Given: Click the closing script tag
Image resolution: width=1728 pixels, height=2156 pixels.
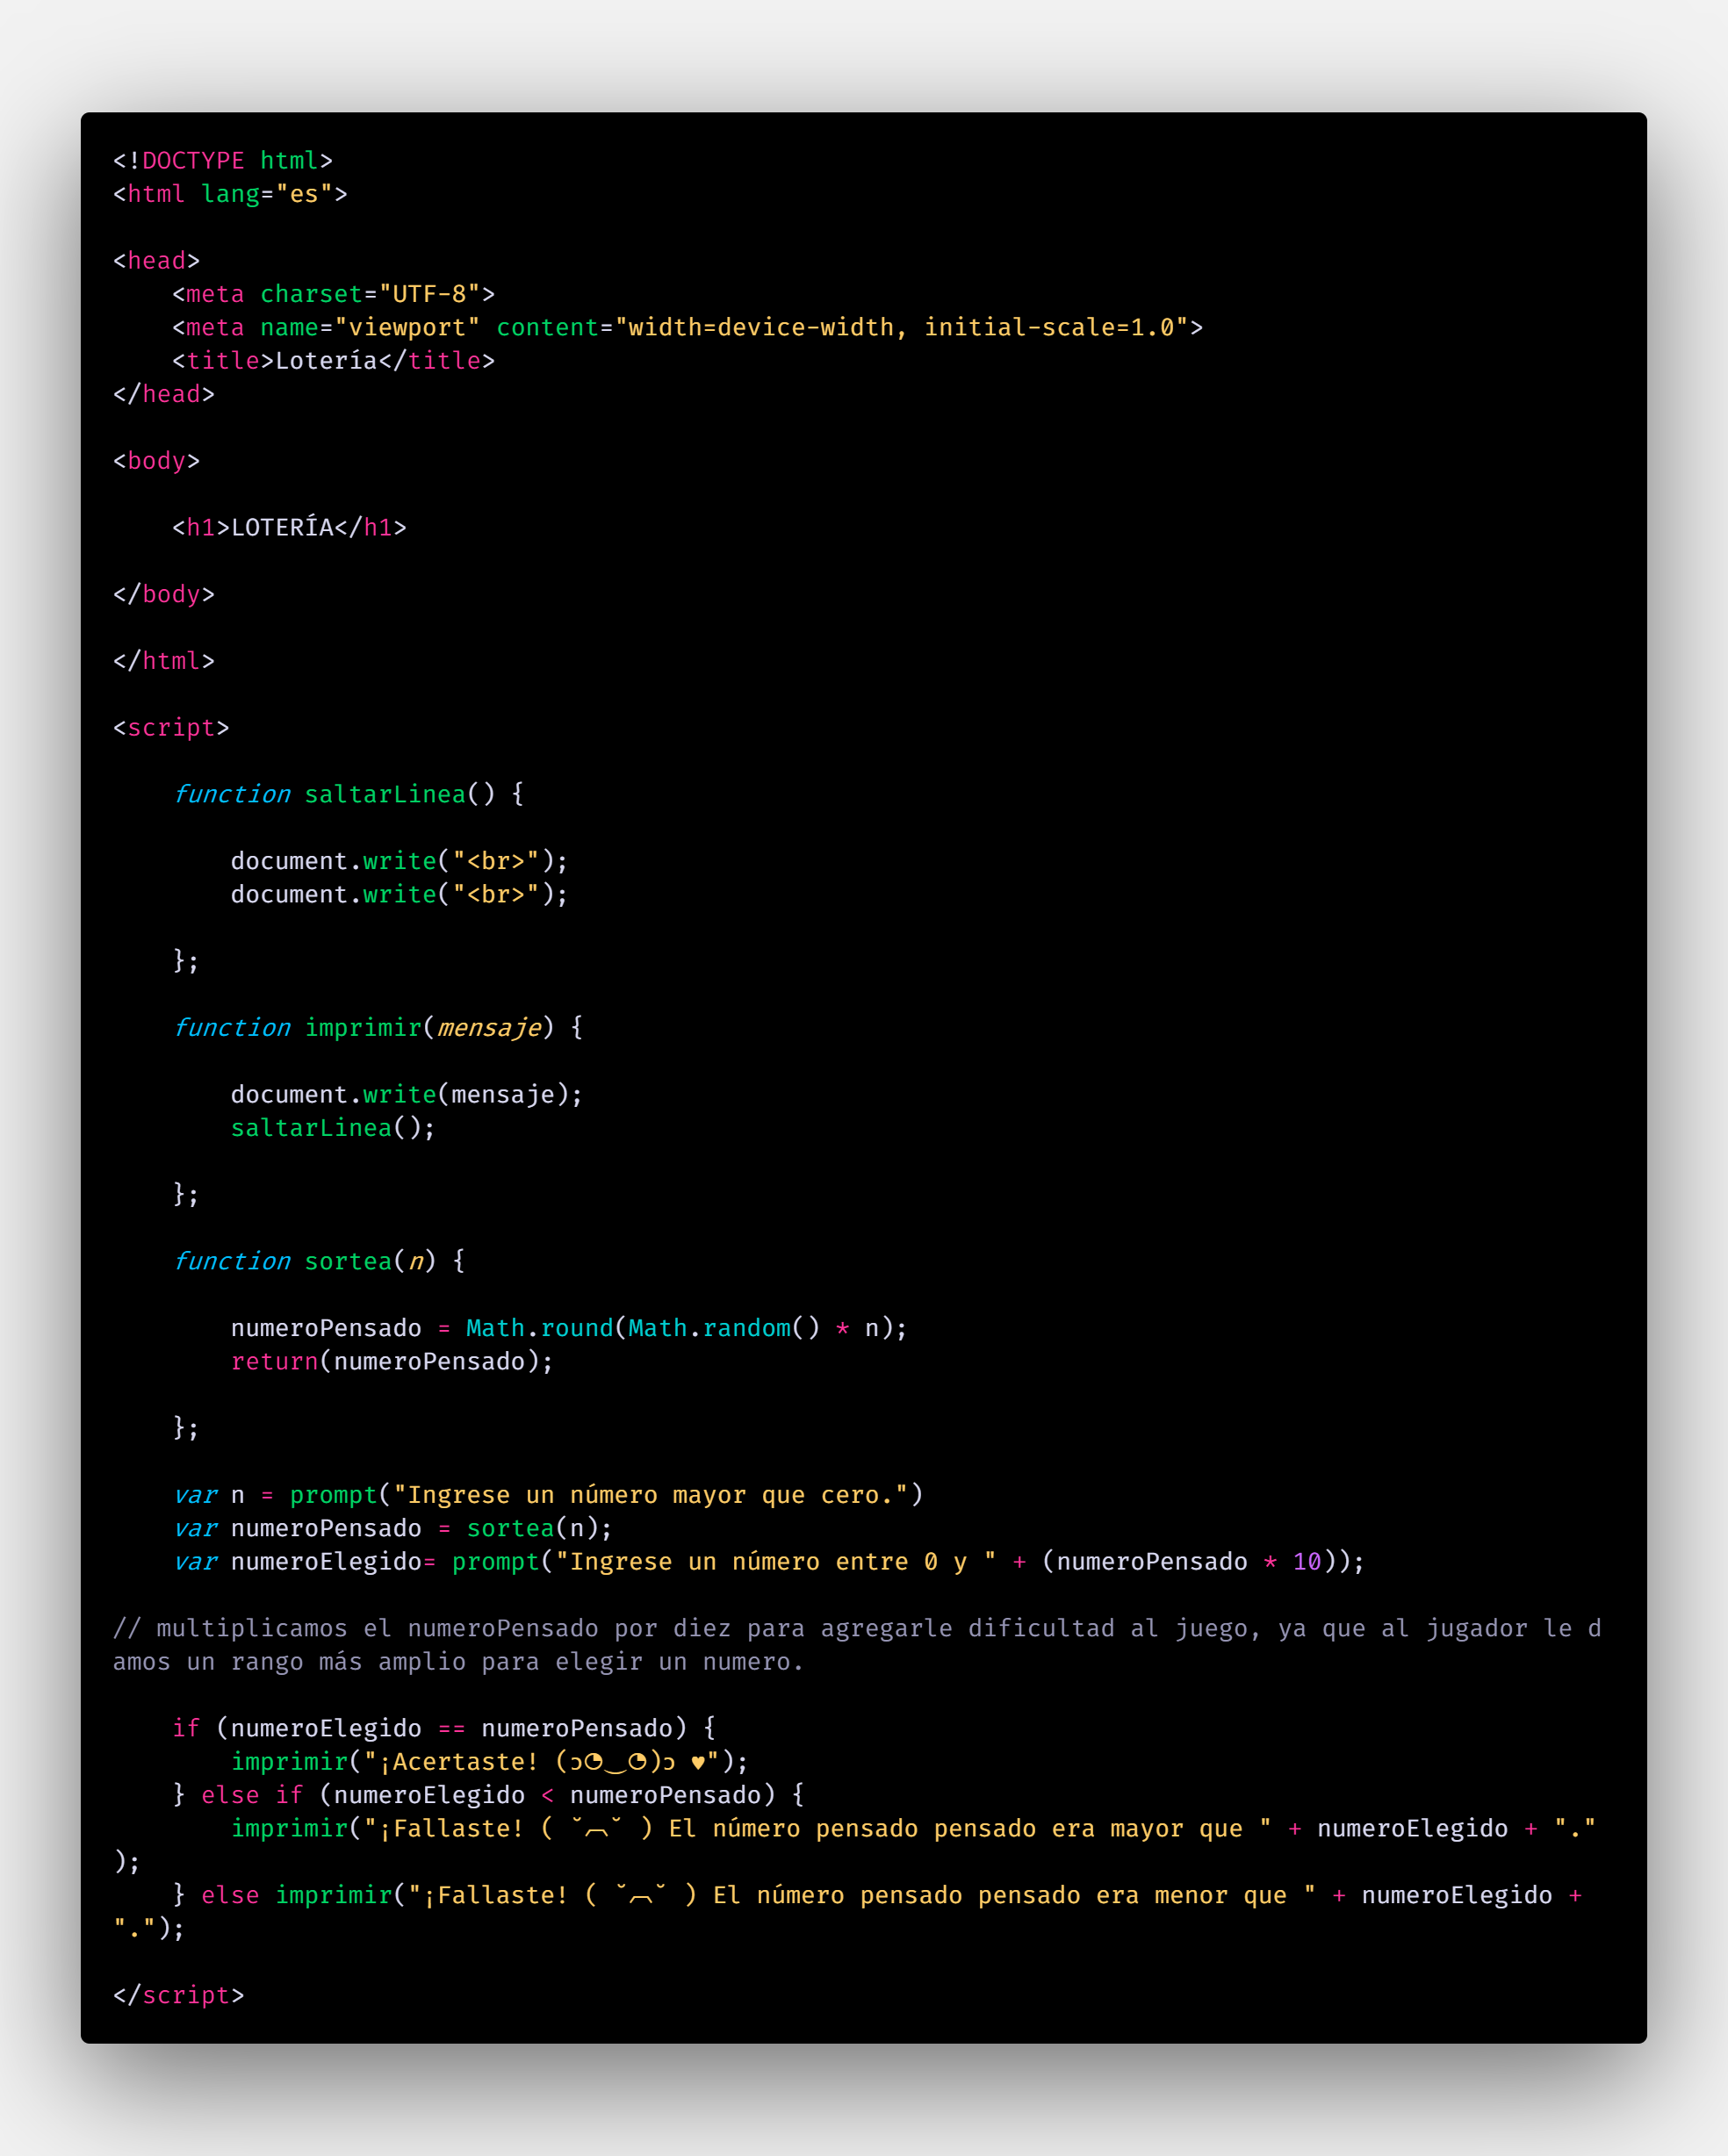Looking at the screenshot, I should coord(178,1995).
